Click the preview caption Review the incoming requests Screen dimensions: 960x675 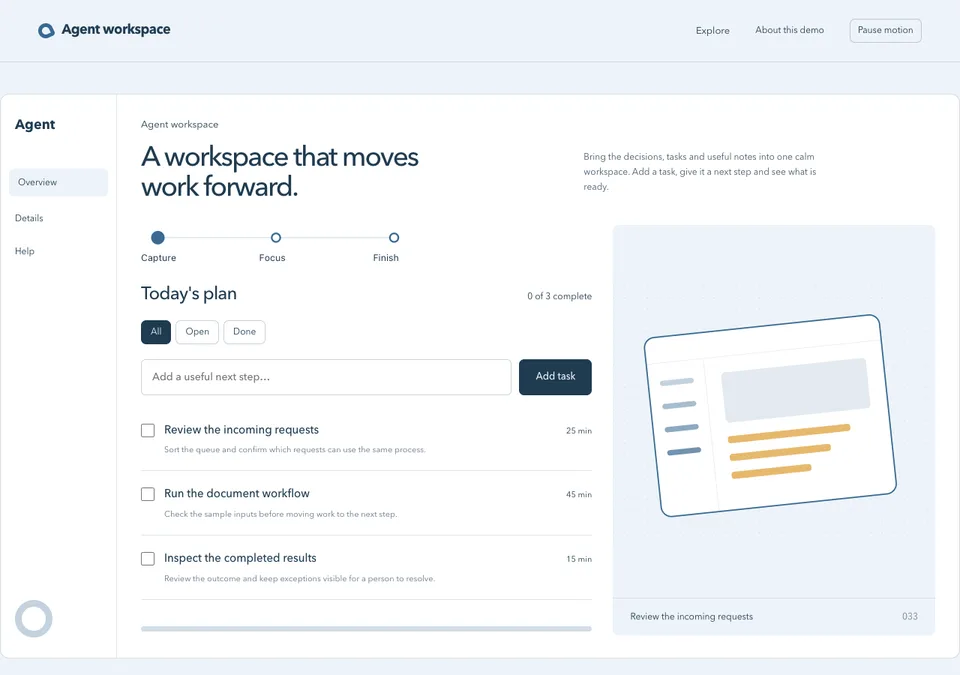coord(691,616)
